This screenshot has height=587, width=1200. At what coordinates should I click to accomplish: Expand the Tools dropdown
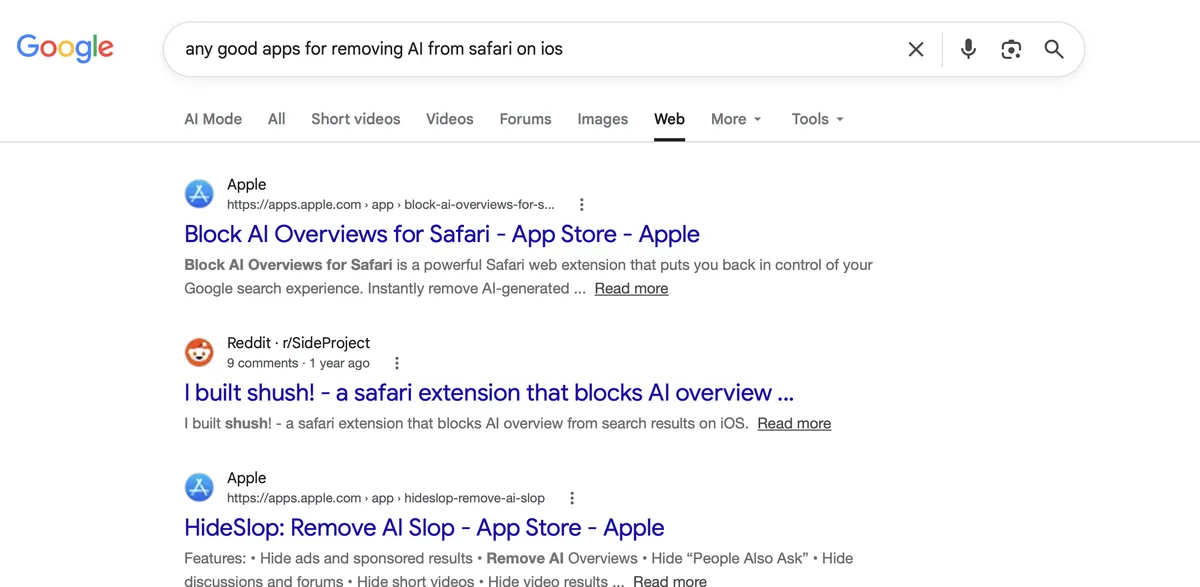tap(818, 119)
